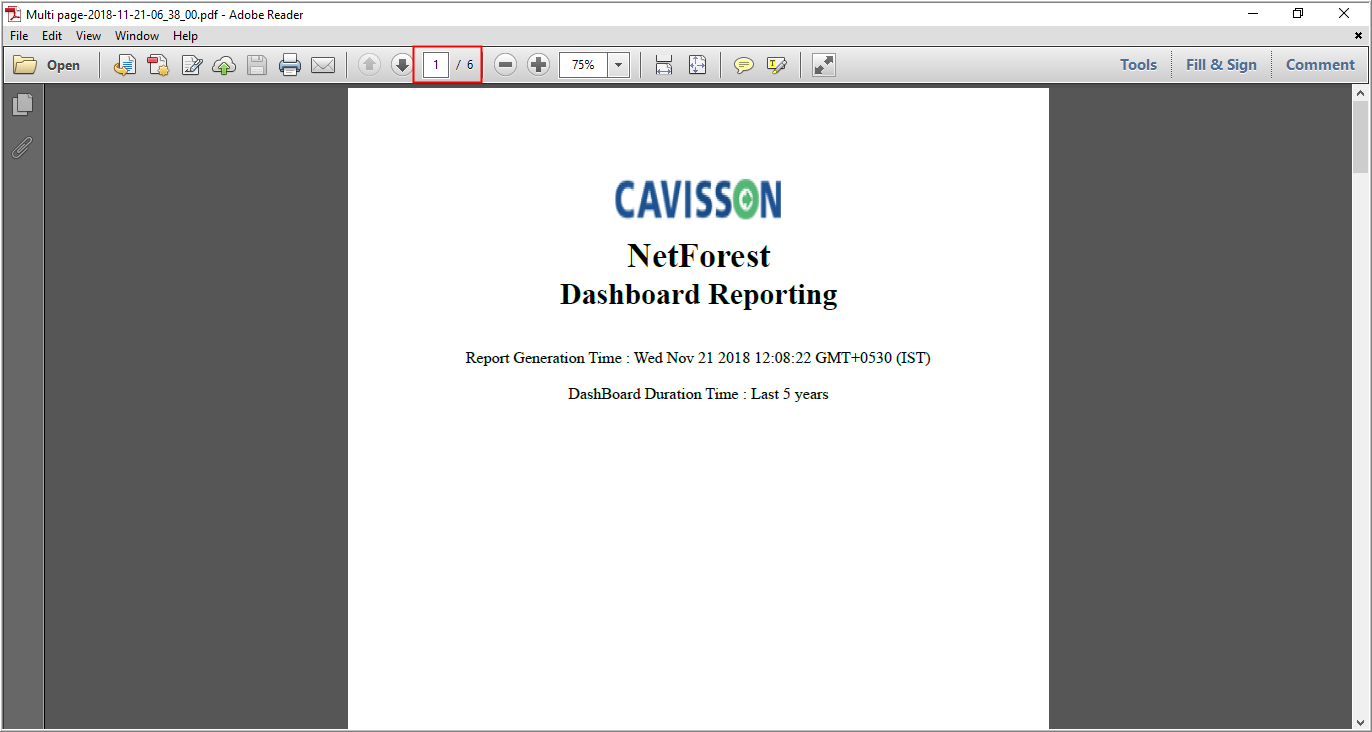Screen dimensions: 1372x732
Task: Click the vertical scrollbar thumb
Action: 1360,136
